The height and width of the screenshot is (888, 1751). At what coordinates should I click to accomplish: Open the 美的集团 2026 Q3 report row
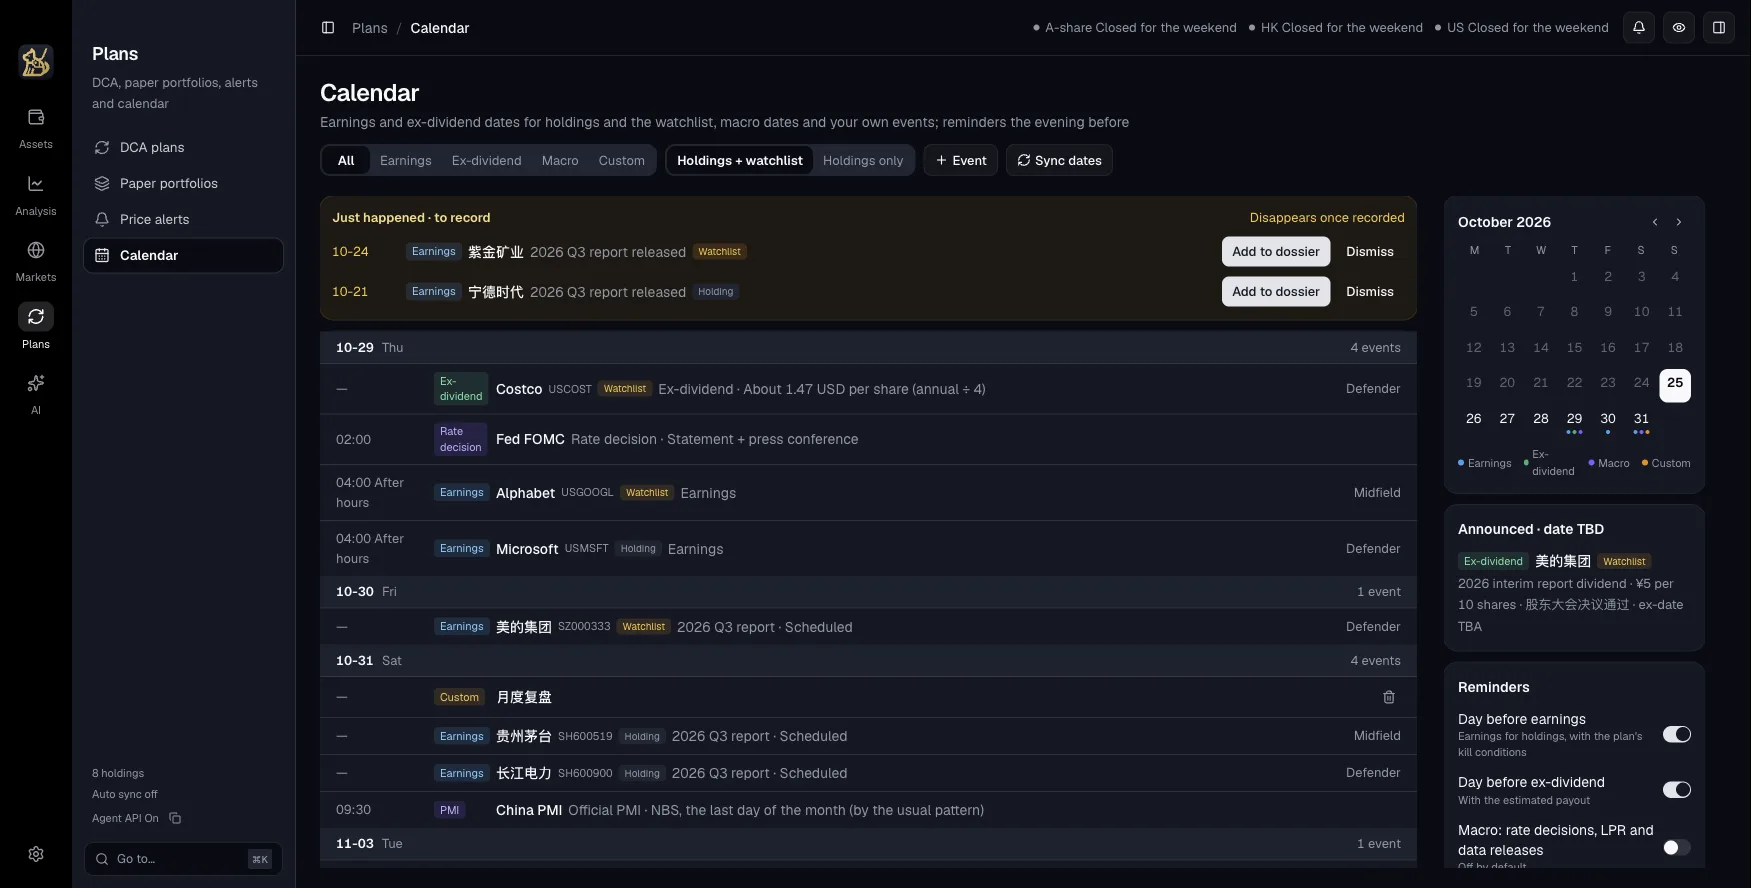(x=868, y=627)
